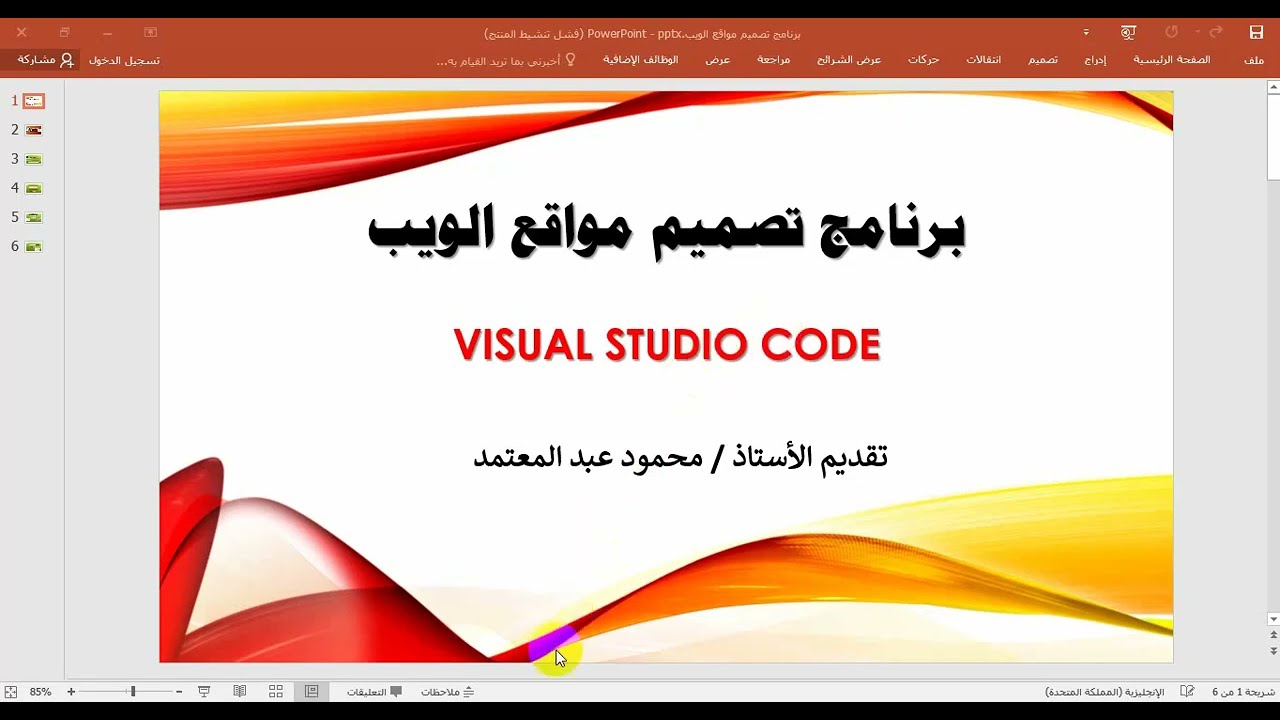The width and height of the screenshot is (1280, 720).
Task: Switch to Normal view icon
Action: coord(312,691)
